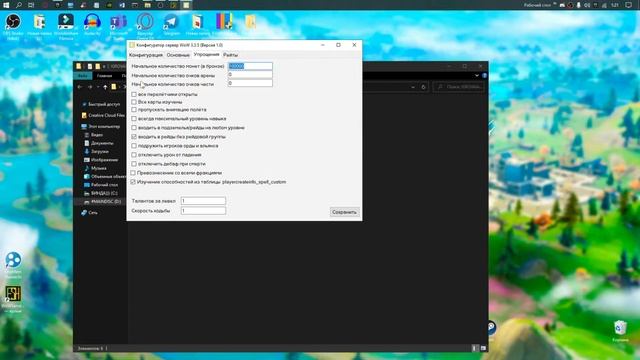The height and width of the screenshot is (360, 640).
Task: Expand the Explorer ribbon chevron
Action: (477, 76)
